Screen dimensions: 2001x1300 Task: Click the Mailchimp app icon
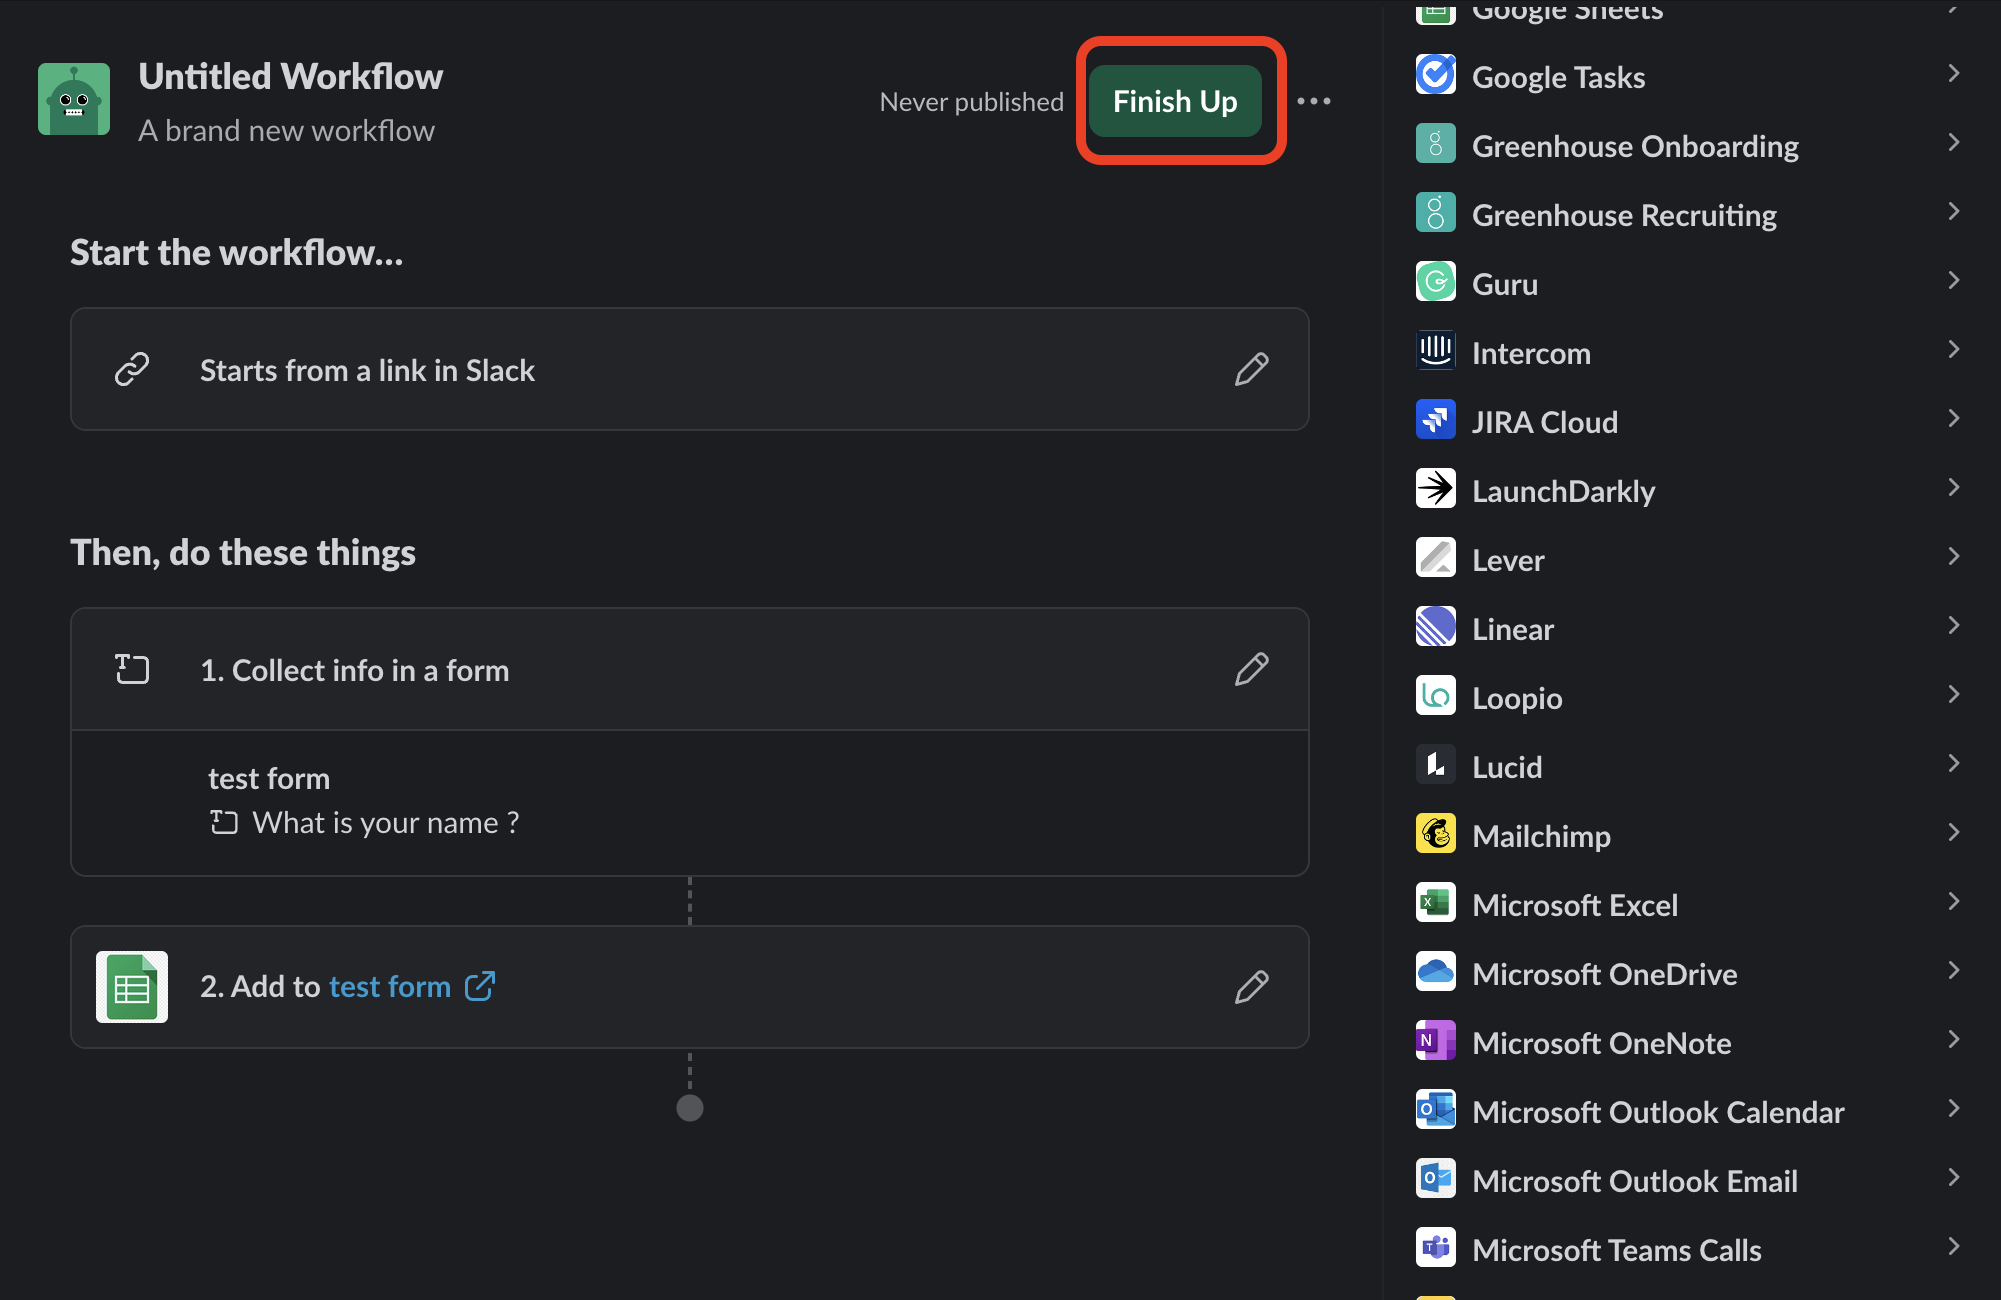click(1436, 834)
